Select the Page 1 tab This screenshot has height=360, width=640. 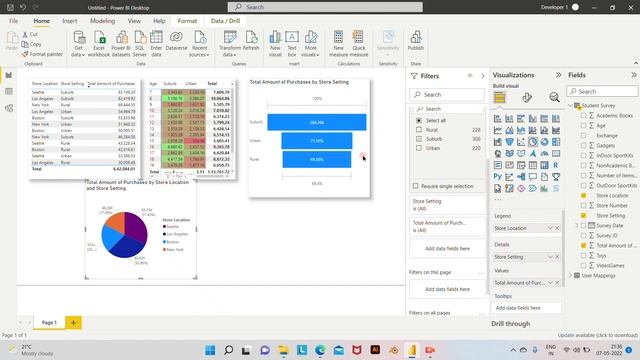tap(49, 322)
